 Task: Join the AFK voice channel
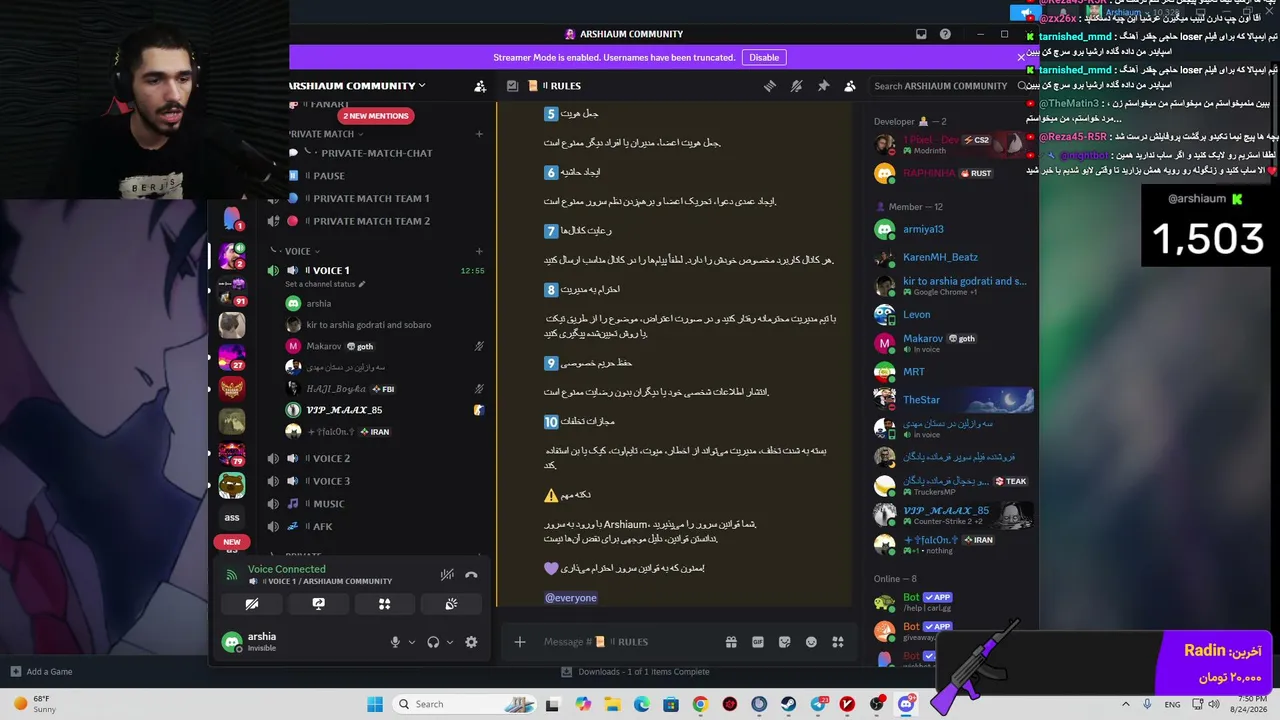[x=378, y=527]
